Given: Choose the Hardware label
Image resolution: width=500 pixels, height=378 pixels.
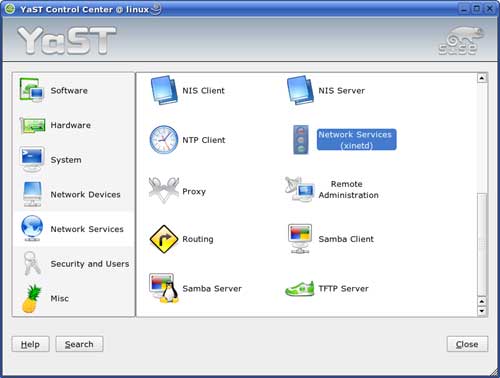Looking at the screenshot, I should [71, 125].
